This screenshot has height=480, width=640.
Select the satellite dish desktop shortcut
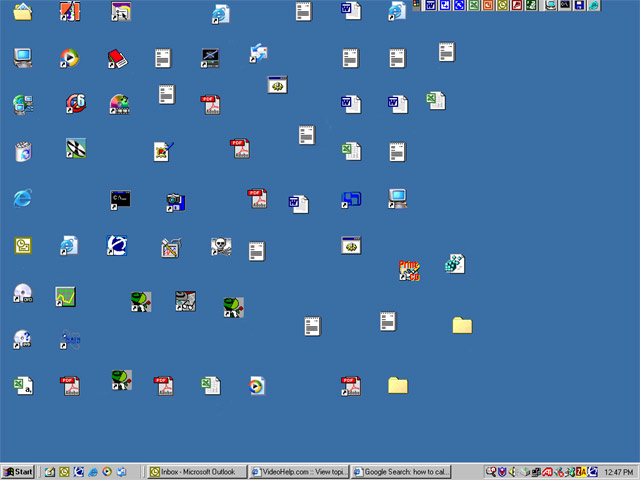point(76,148)
